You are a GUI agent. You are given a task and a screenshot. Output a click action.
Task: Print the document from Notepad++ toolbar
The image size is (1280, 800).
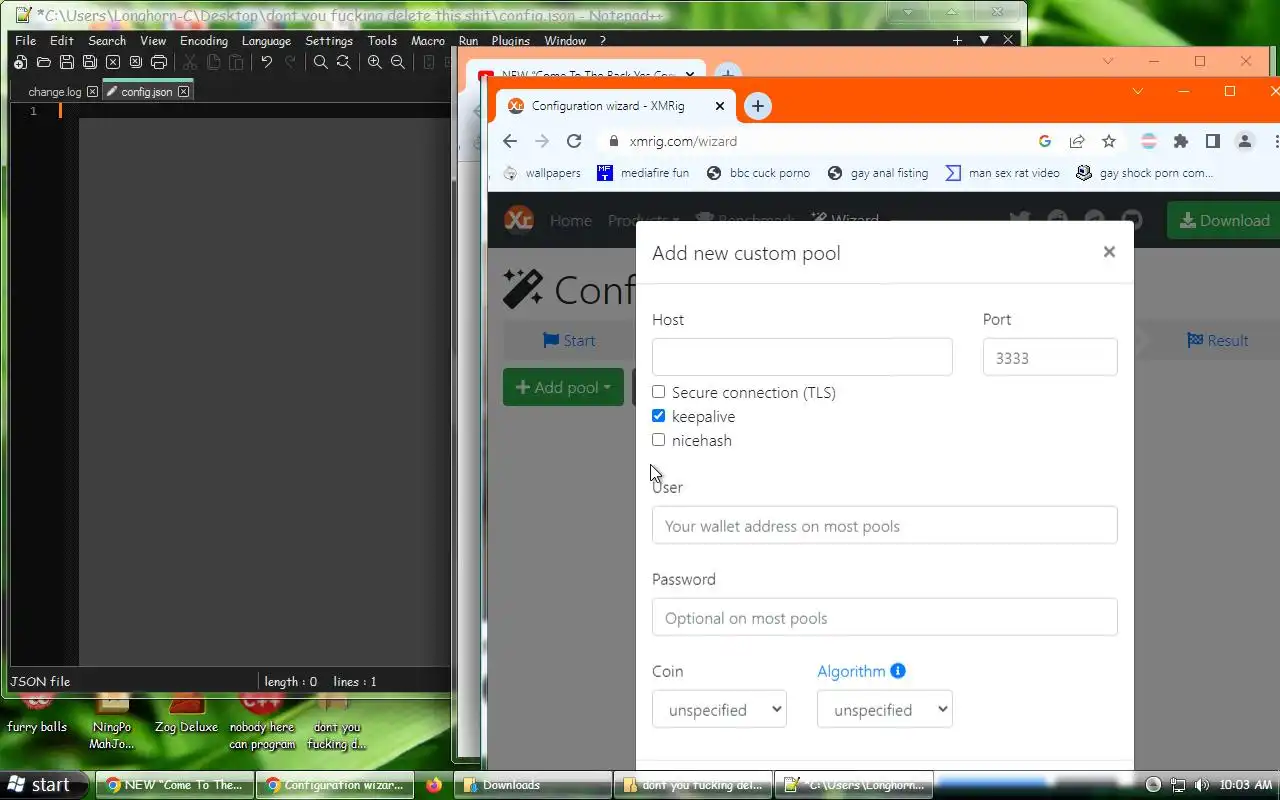click(158, 62)
